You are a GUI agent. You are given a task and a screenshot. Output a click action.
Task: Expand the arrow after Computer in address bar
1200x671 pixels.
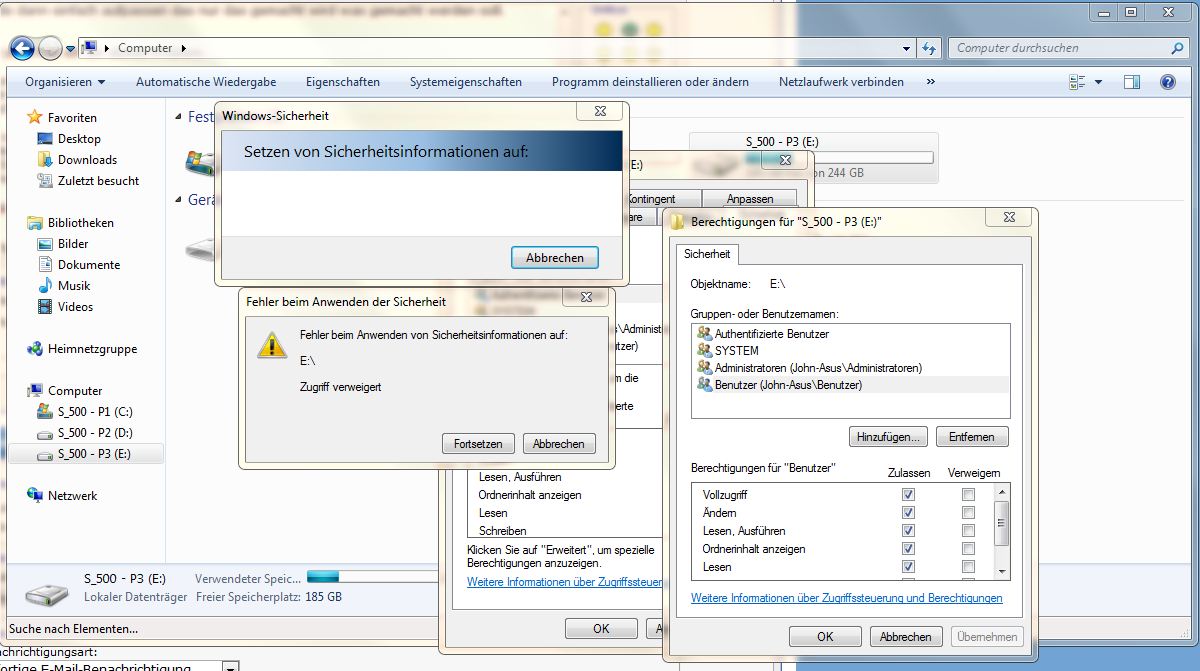pos(184,48)
